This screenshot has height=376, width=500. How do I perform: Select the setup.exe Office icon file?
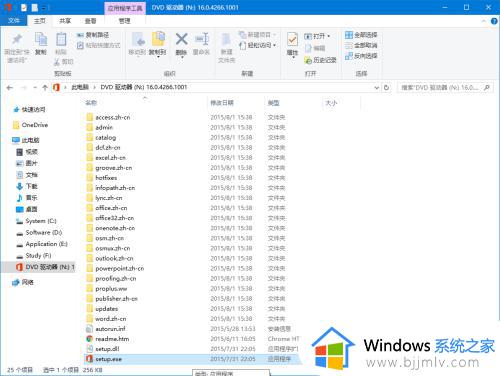point(89,359)
